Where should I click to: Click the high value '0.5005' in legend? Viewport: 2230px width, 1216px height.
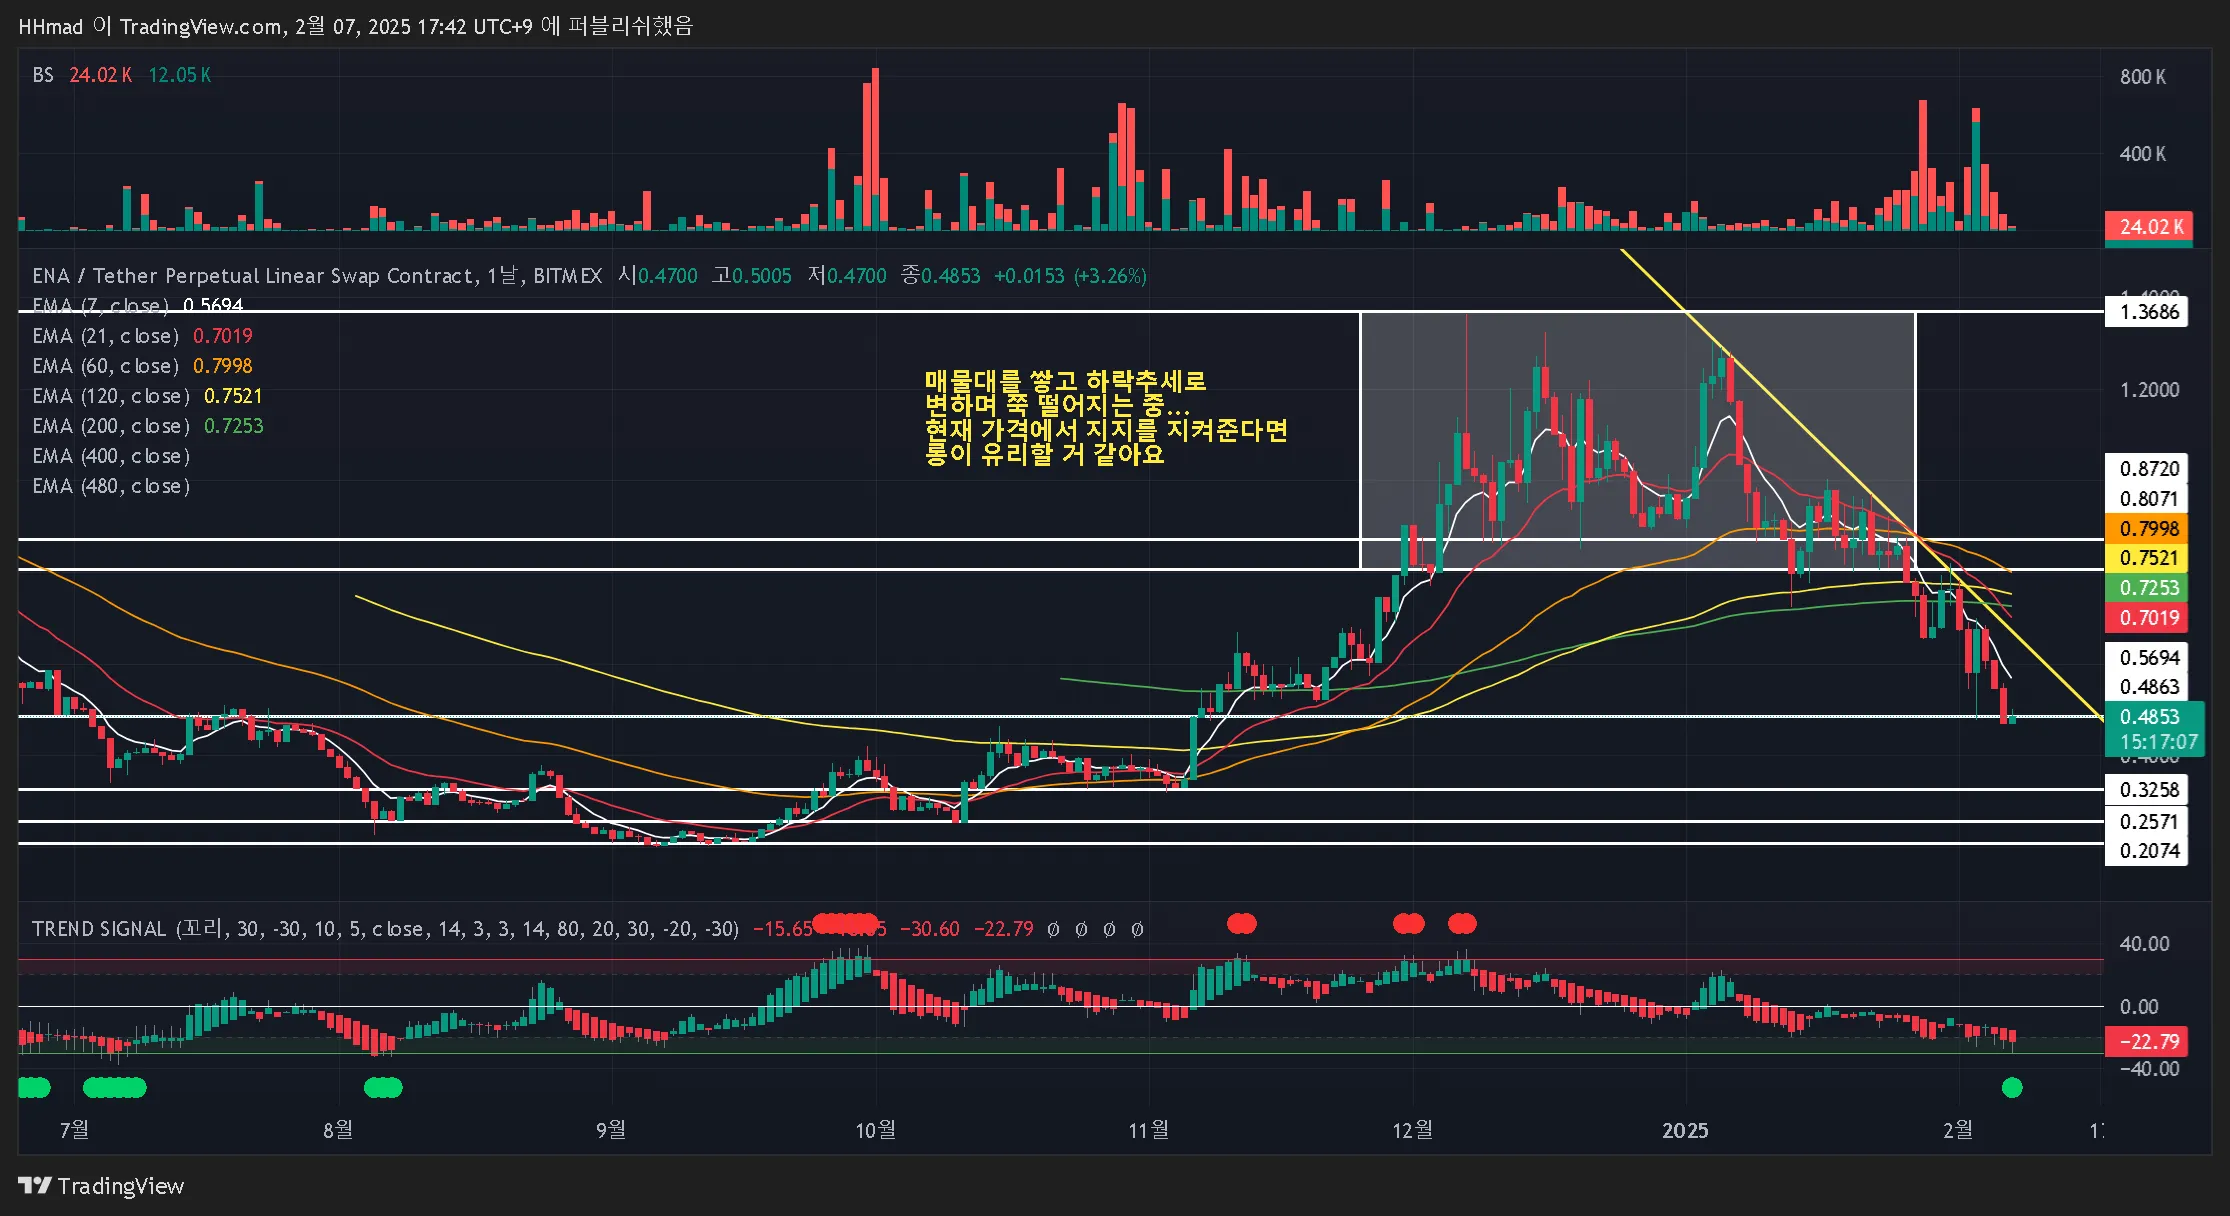761,276
